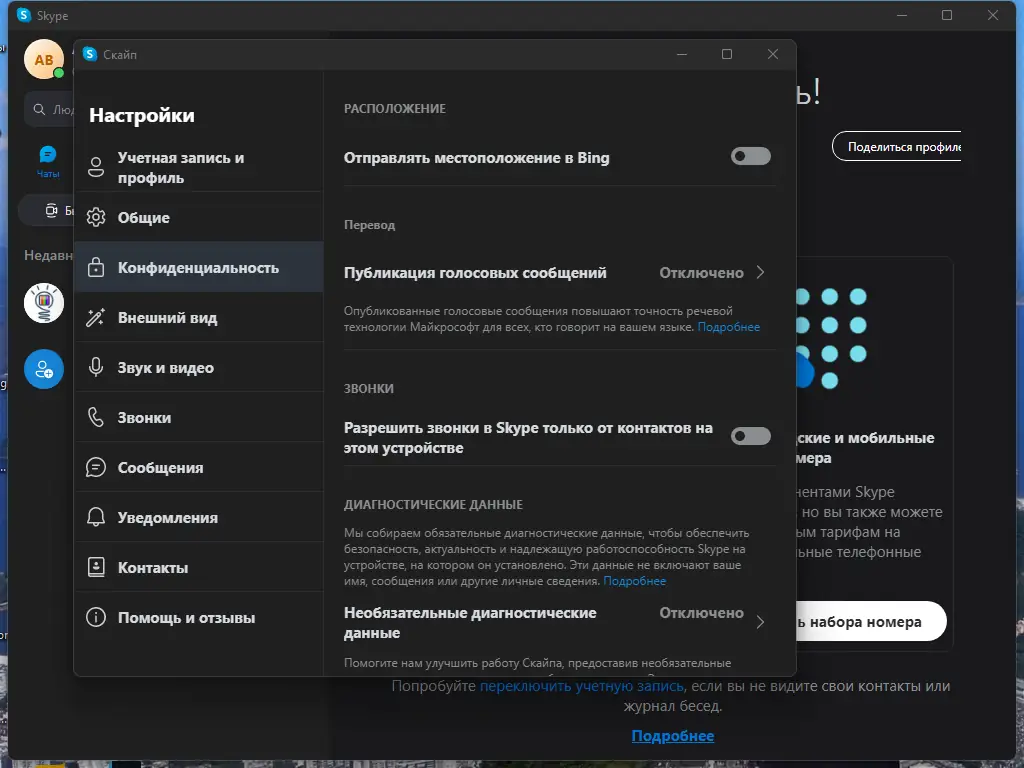
Task: Select the phone icon for Звонки settings
Action: (95, 417)
